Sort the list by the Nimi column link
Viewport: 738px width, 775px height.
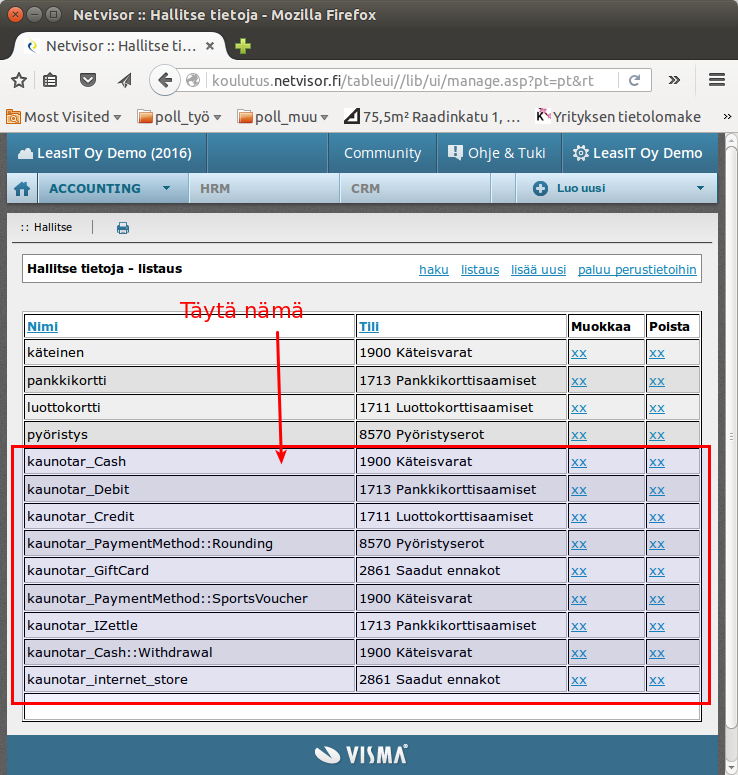42,326
